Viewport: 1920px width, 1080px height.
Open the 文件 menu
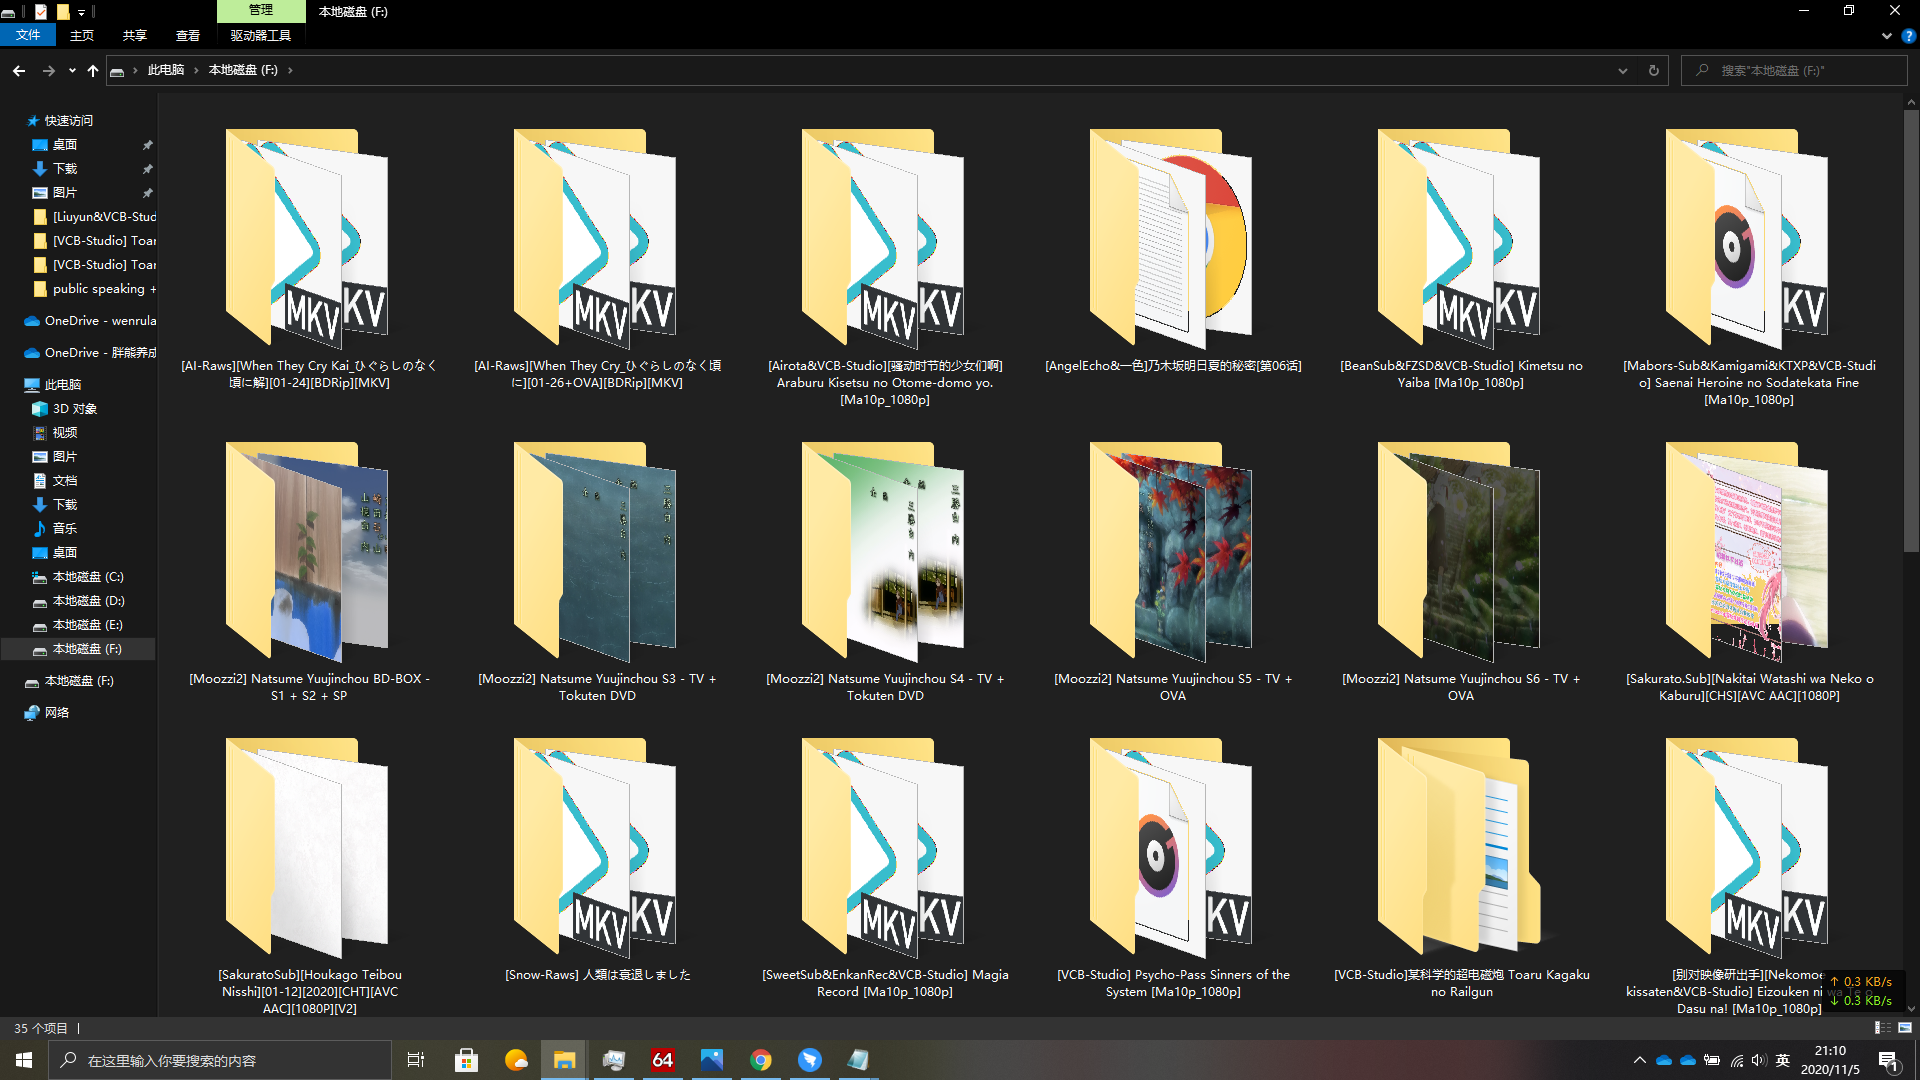tap(28, 35)
